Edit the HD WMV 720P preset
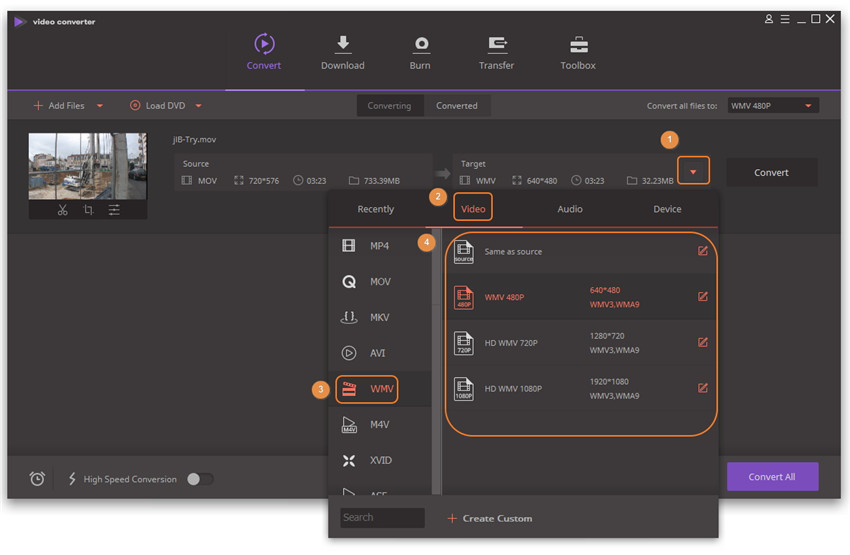Image resolution: width=850 pixels, height=555 pixels. click(x=703, y=342)
